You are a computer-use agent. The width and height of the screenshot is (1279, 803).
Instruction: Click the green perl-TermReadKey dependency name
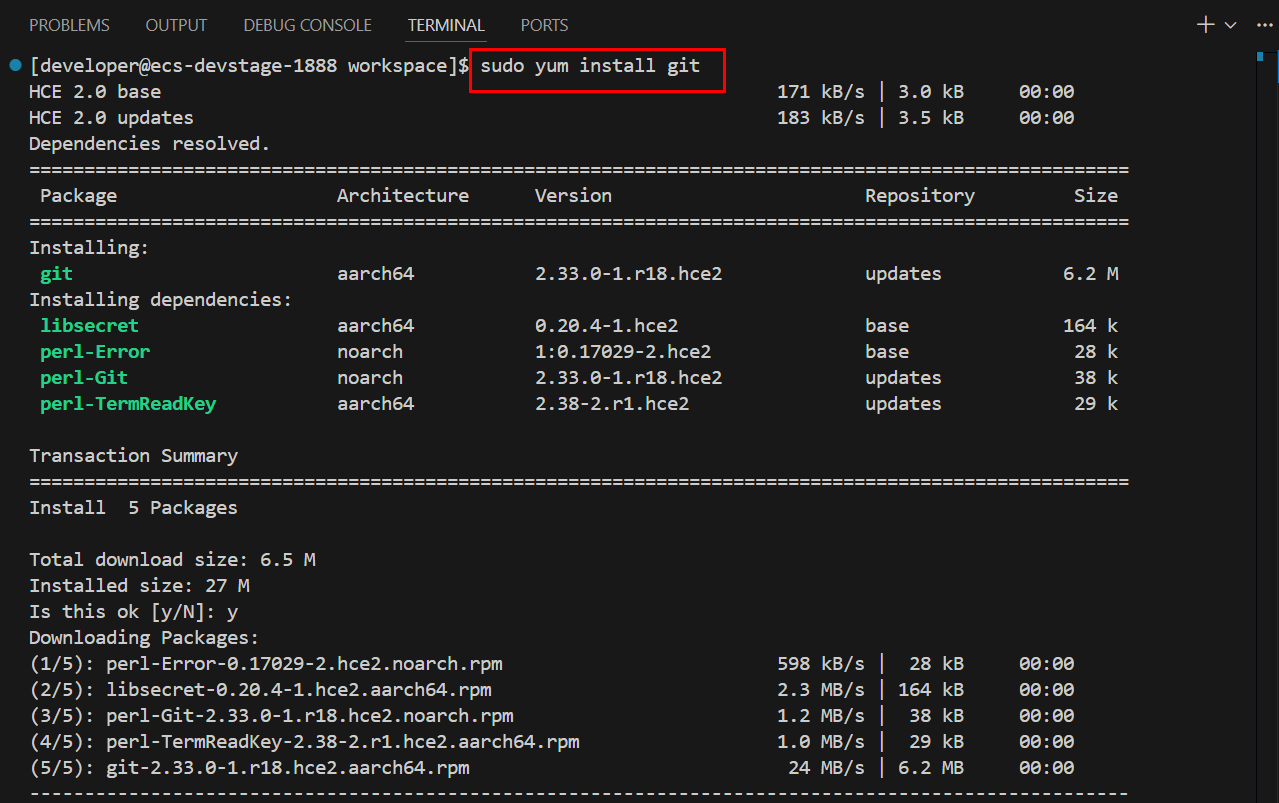point(128,404)
